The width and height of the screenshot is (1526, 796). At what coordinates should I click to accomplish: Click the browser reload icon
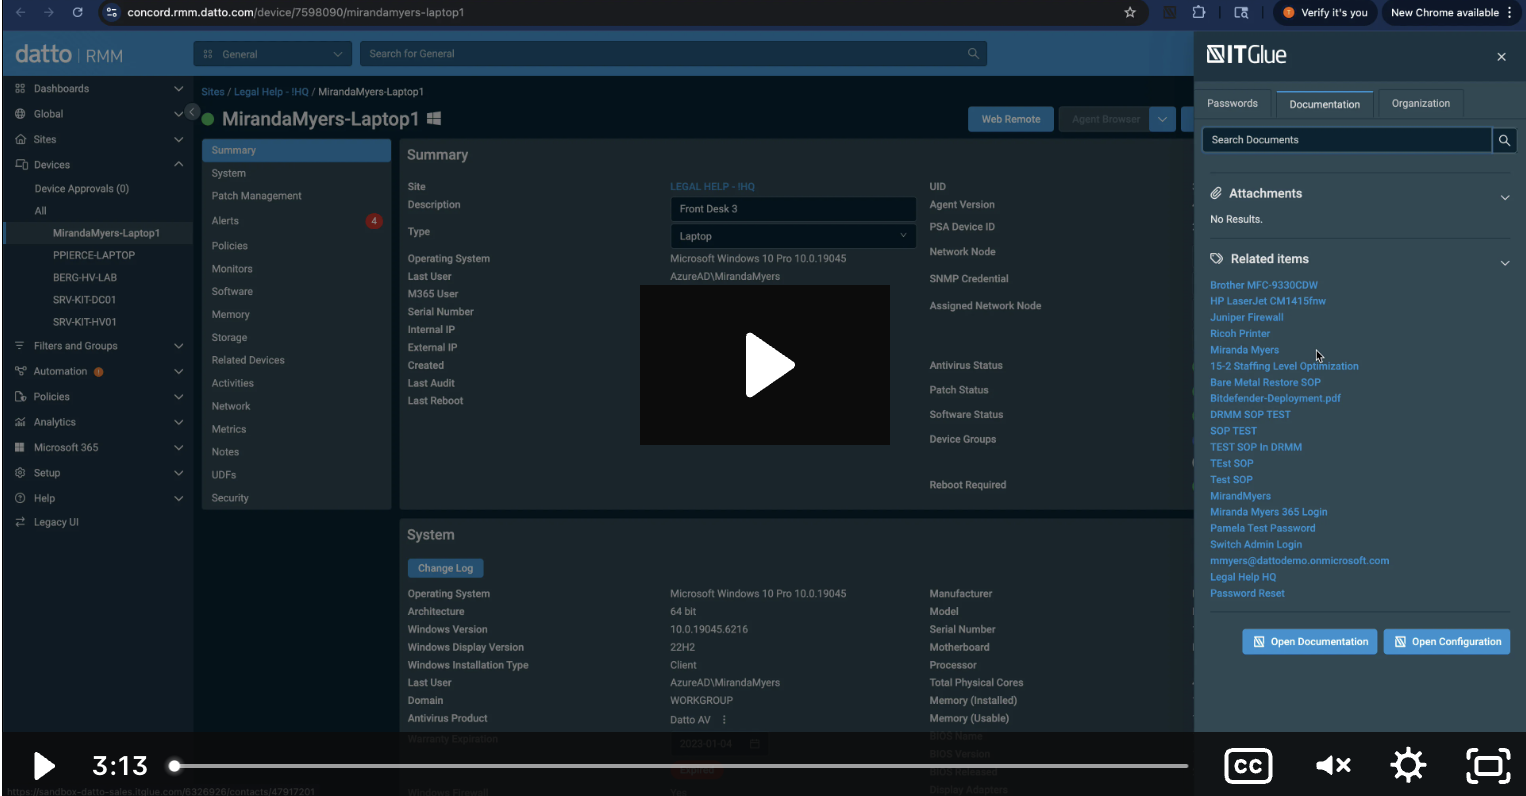point(78,13)
